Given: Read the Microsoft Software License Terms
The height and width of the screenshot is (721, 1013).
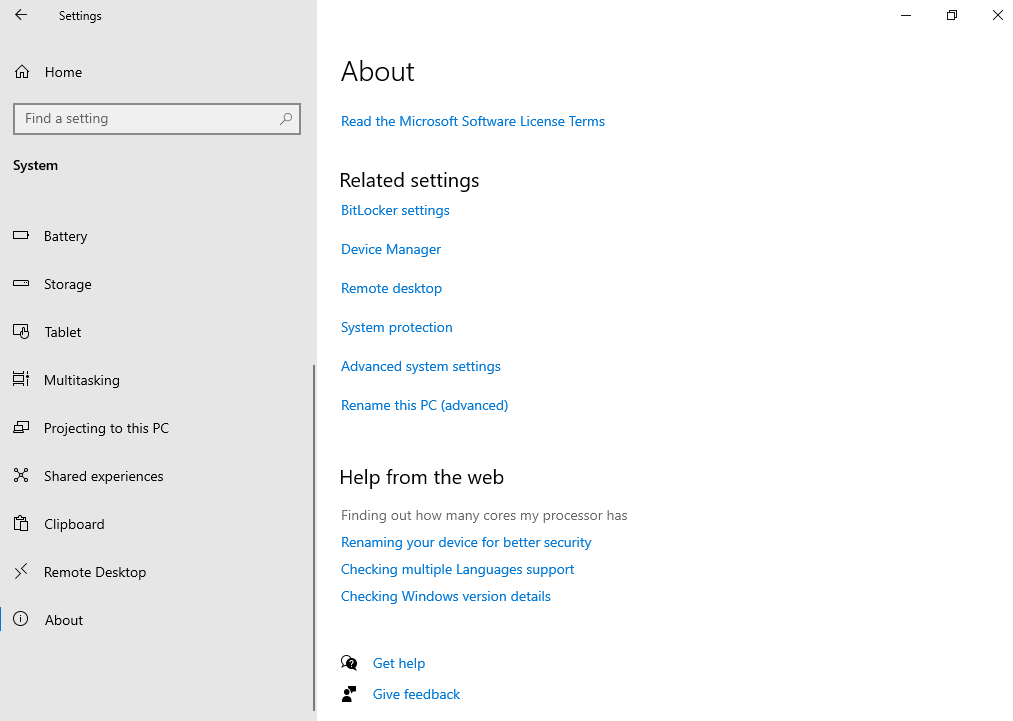Looking at the screenshot, I should (x=473, y=121).
